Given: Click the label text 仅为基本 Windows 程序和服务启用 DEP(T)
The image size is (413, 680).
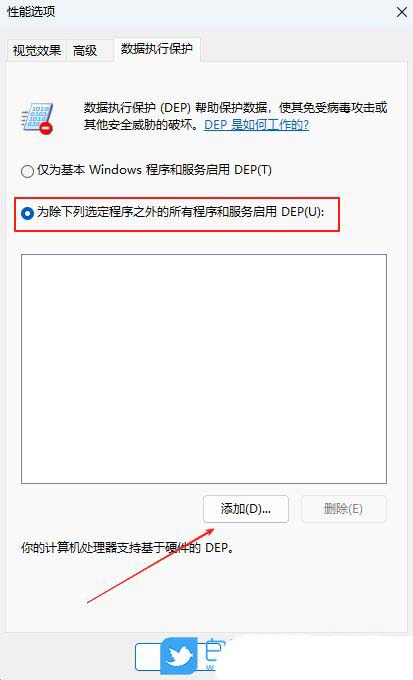Looking at the screenshot, I should (x=154, y=170).
